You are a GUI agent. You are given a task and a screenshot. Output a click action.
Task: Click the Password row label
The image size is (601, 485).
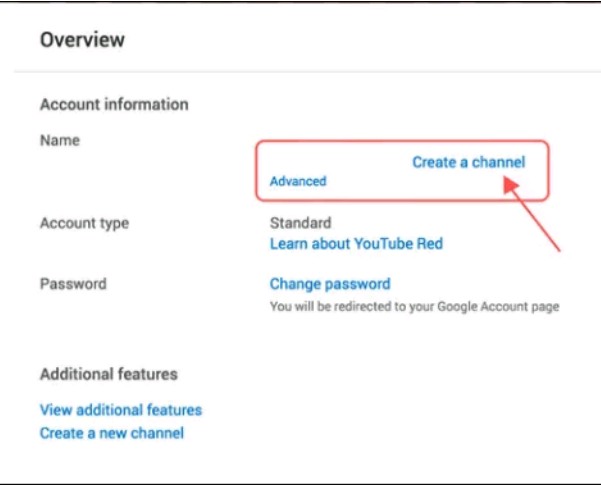tap(73, 284)
